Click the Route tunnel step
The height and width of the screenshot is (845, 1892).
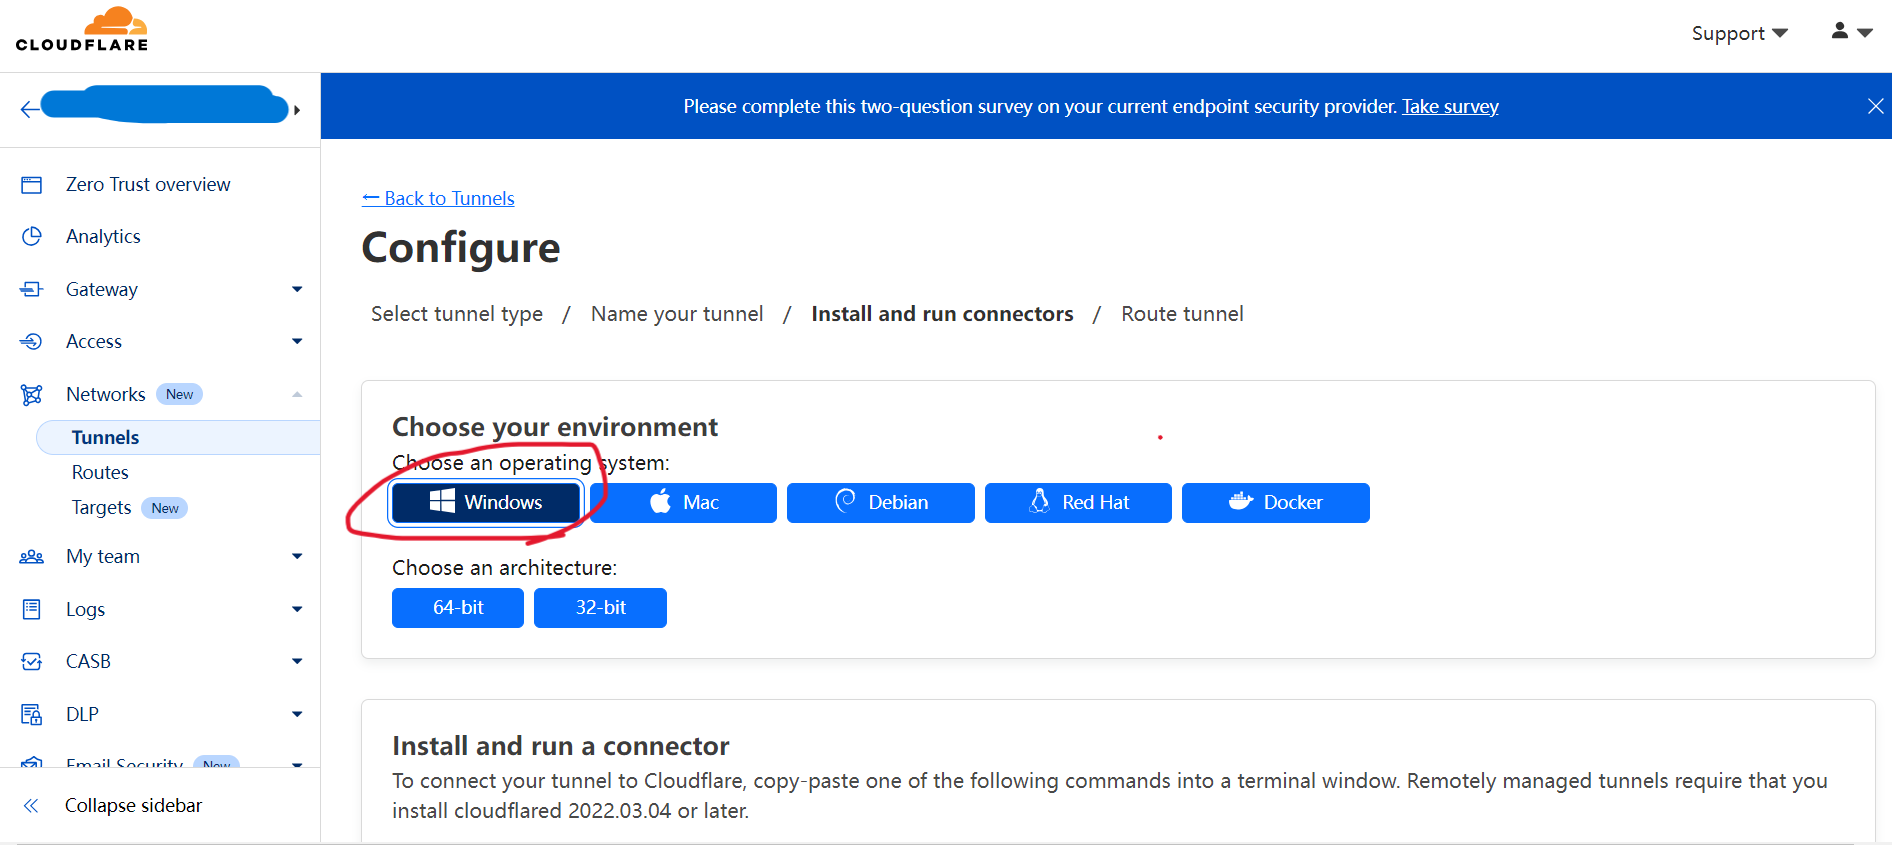1182,314
